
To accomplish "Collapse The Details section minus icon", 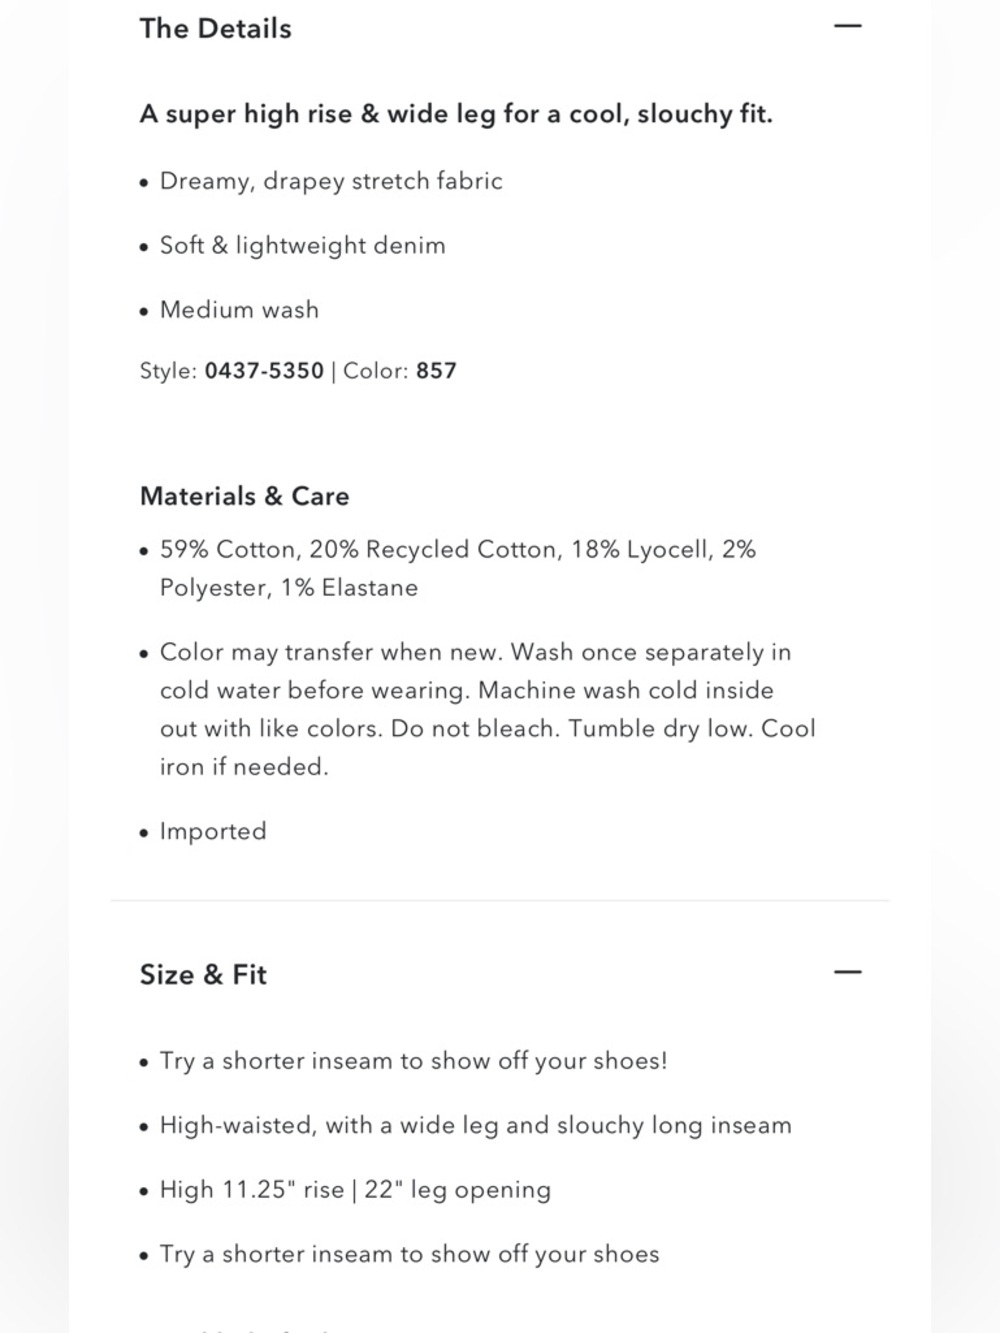I will tap(847, 27).
